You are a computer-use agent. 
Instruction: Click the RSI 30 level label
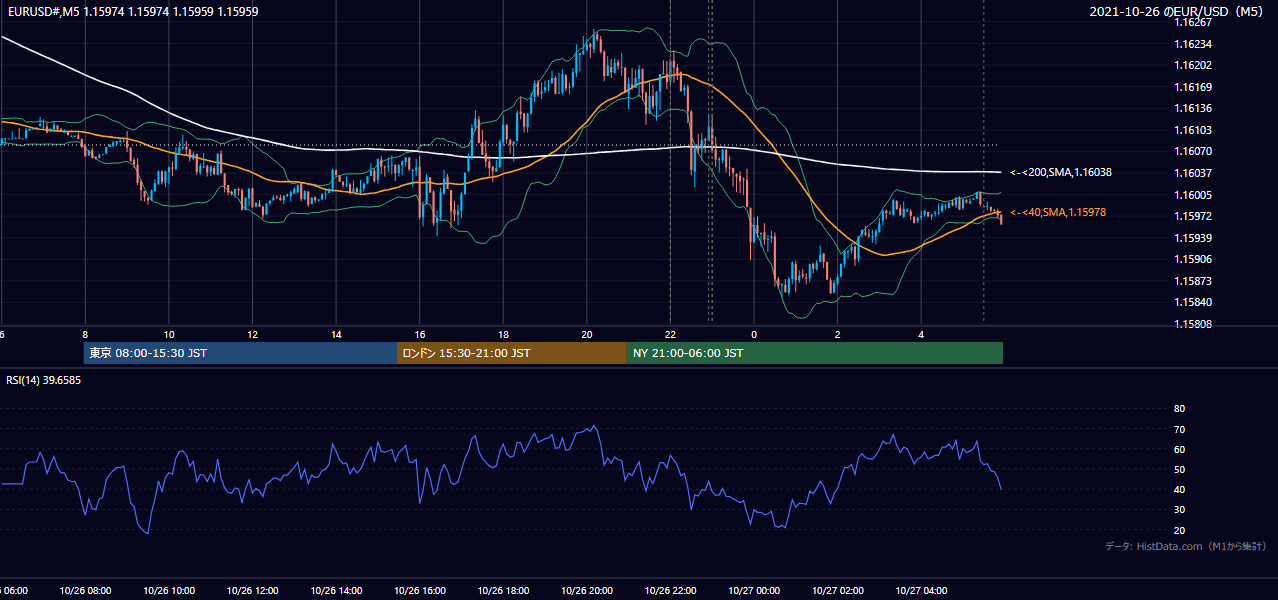[x=1179, y=510]
